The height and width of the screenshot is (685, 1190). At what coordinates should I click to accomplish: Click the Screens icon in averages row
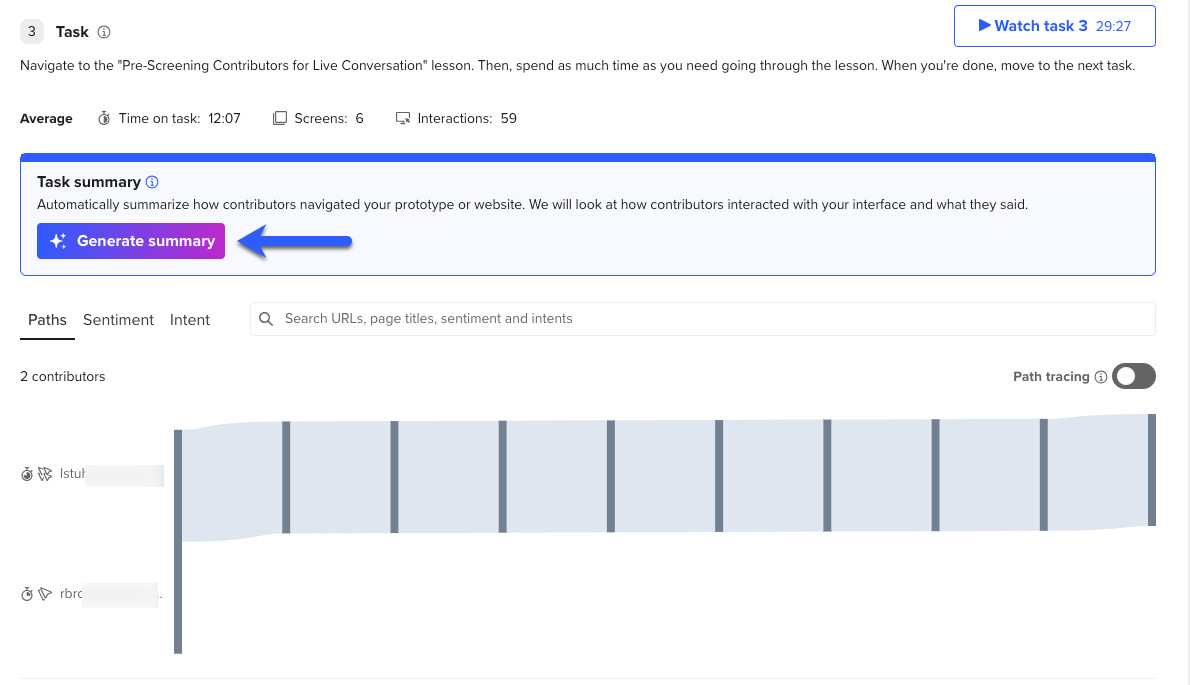[280, 118]
